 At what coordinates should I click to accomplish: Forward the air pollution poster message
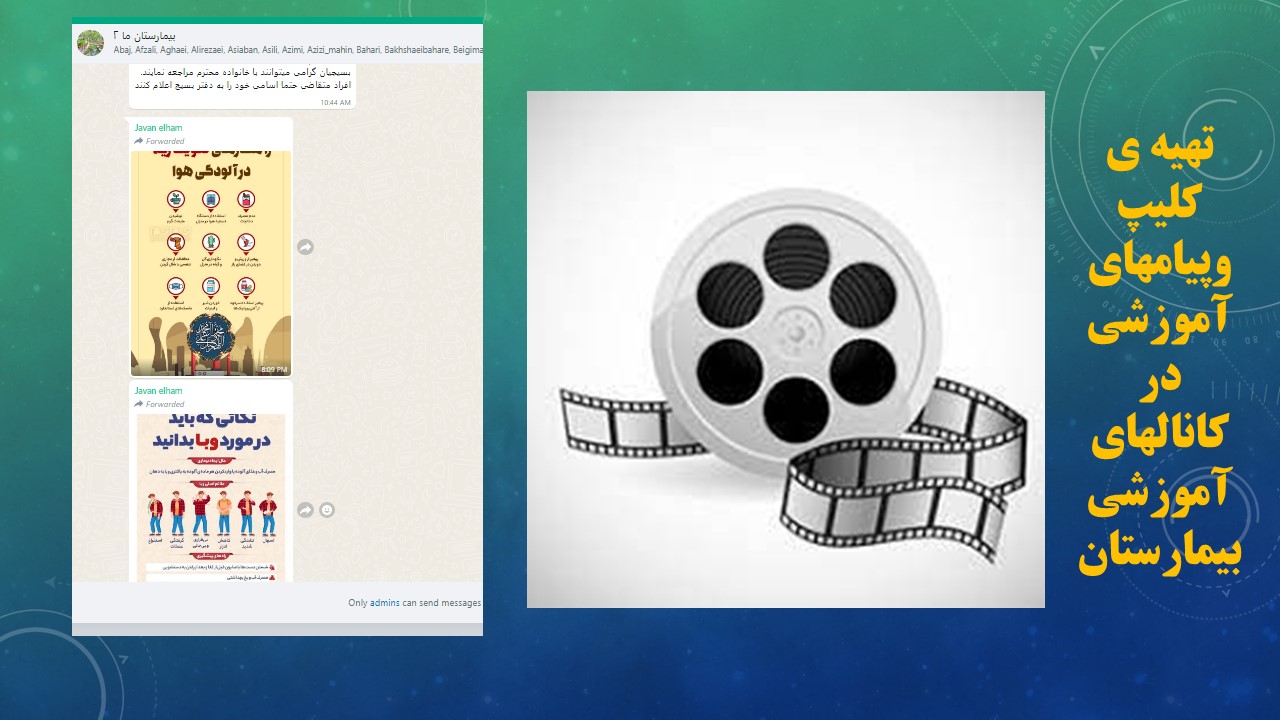pyautogui.click(x=306, y=247)
